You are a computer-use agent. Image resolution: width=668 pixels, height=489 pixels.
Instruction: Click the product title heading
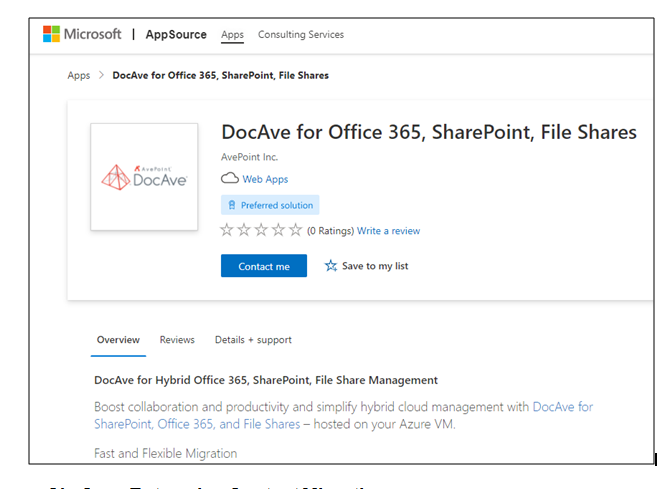[x=429, y=132]
